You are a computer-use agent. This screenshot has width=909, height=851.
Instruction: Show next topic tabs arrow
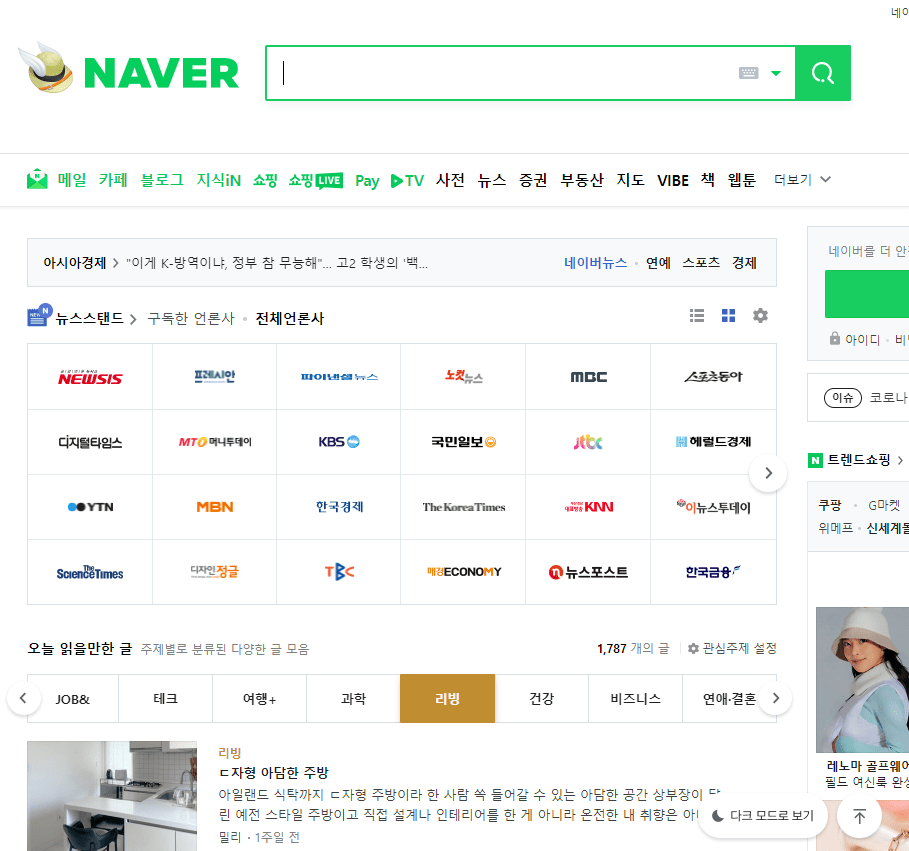776,698
